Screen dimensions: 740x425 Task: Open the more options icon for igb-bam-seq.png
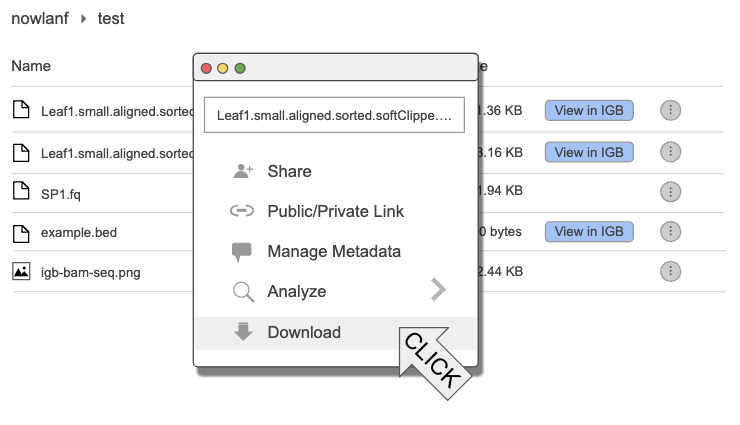[671, 271]
